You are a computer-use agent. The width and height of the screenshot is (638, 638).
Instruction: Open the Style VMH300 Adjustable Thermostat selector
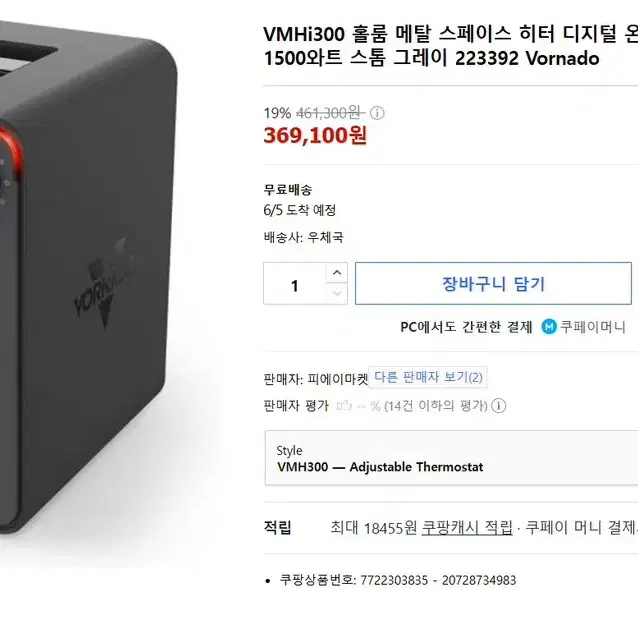(x=451, y=458)
